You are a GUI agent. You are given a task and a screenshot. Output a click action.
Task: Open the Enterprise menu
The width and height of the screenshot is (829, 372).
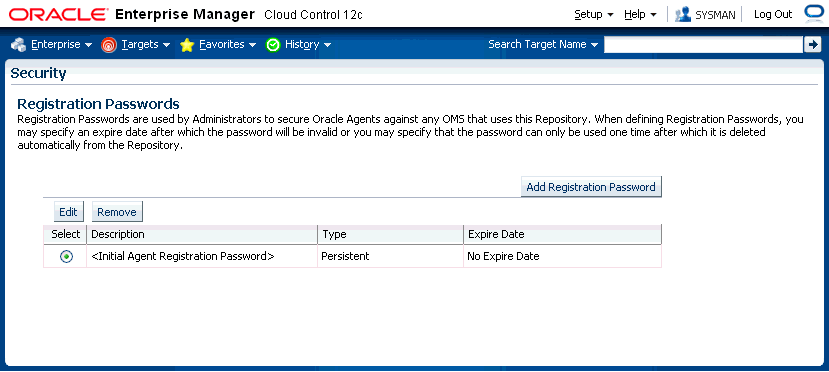(61, 45)
